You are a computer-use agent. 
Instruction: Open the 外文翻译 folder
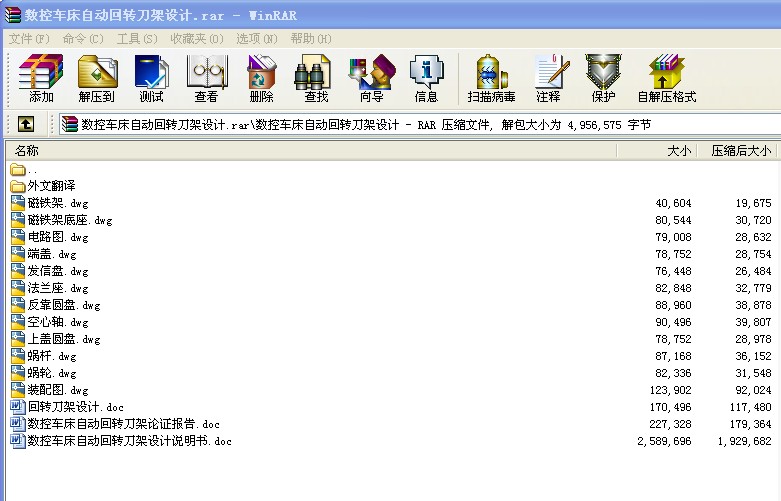pyautogui.click(x=51, y=186)
